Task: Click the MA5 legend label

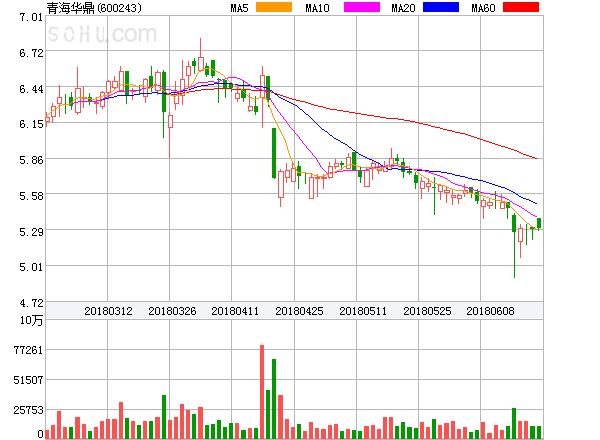Action: (x=239, y=8)
